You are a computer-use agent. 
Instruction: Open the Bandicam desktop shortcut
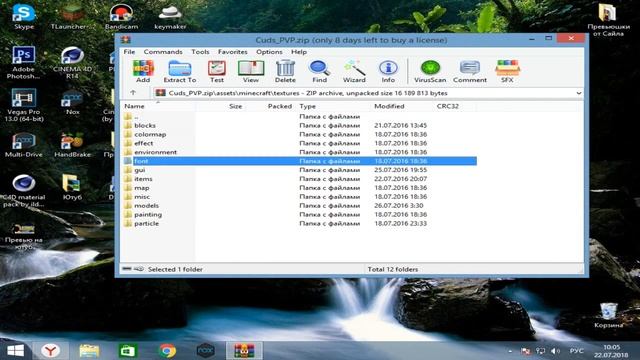tap(121, 17)
